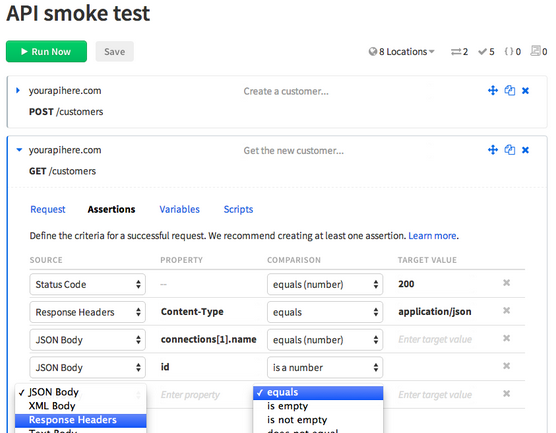
Task: Remove the Status Code assertion
Action: tap(506, 283)
